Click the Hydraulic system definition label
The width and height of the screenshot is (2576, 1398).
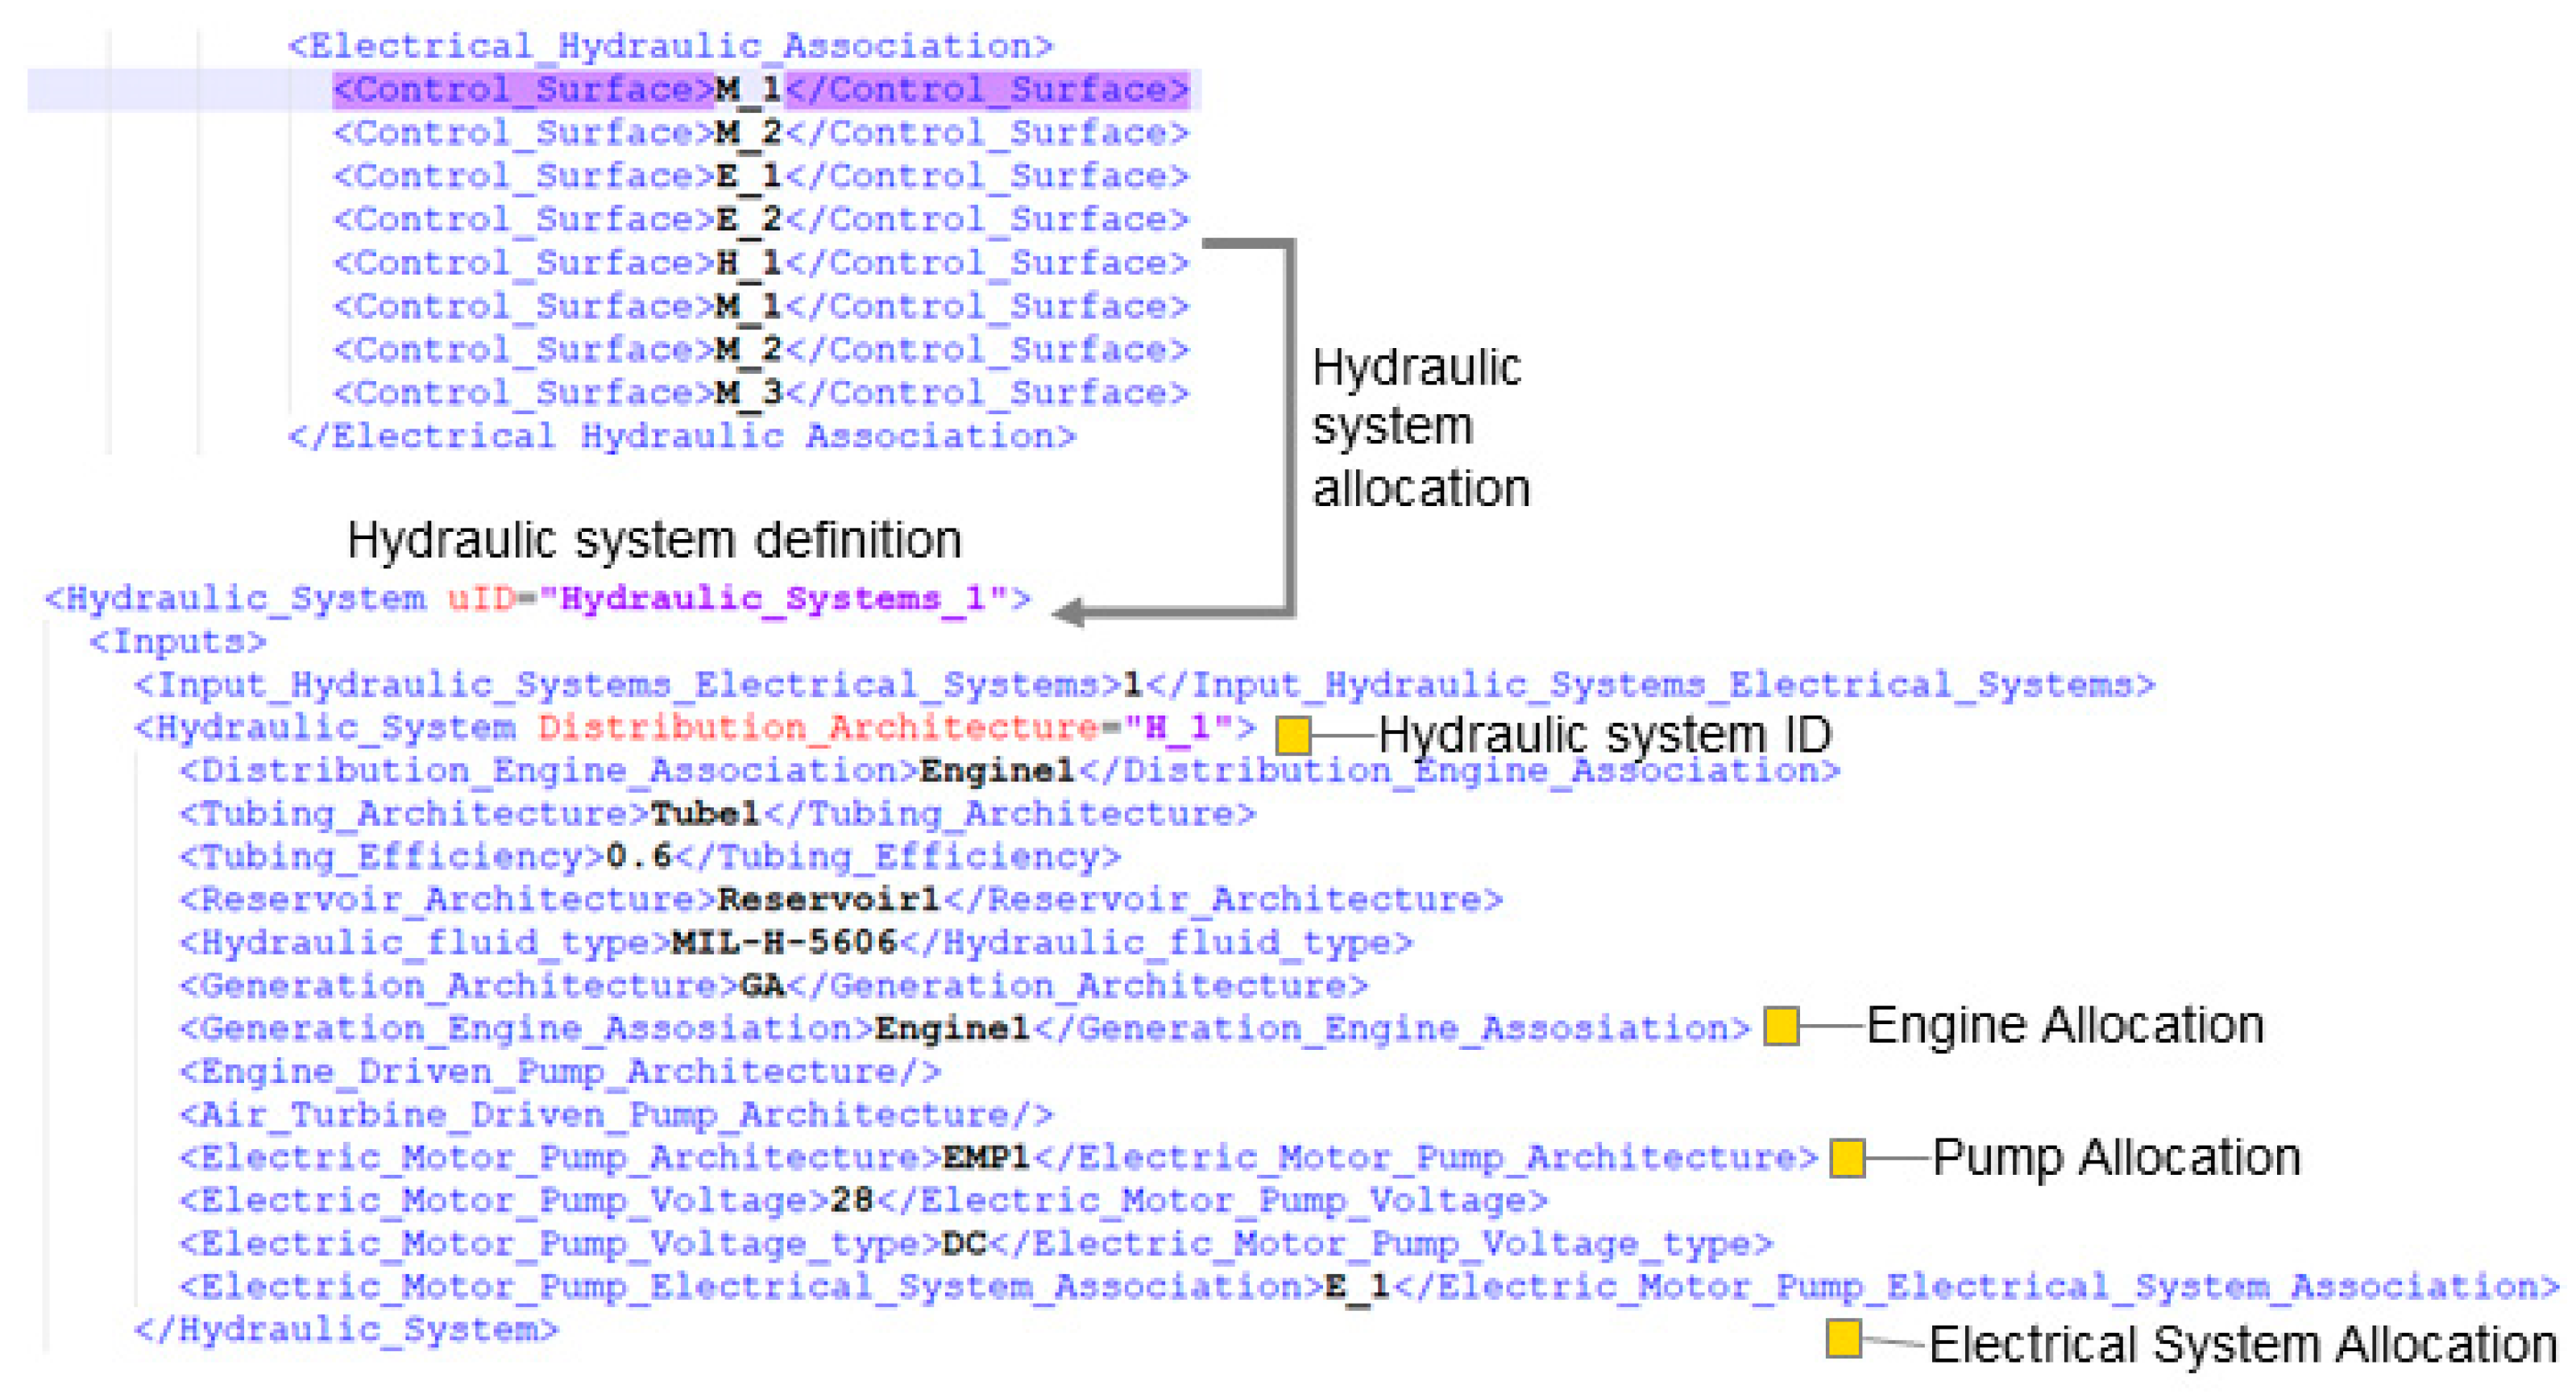(x=654, y=541)
